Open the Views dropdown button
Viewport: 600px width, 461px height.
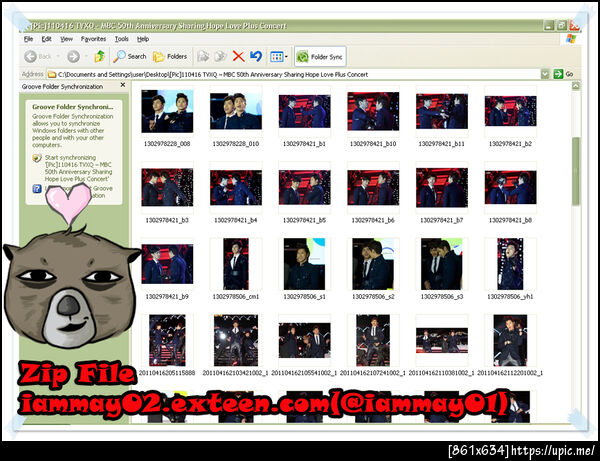279,57
